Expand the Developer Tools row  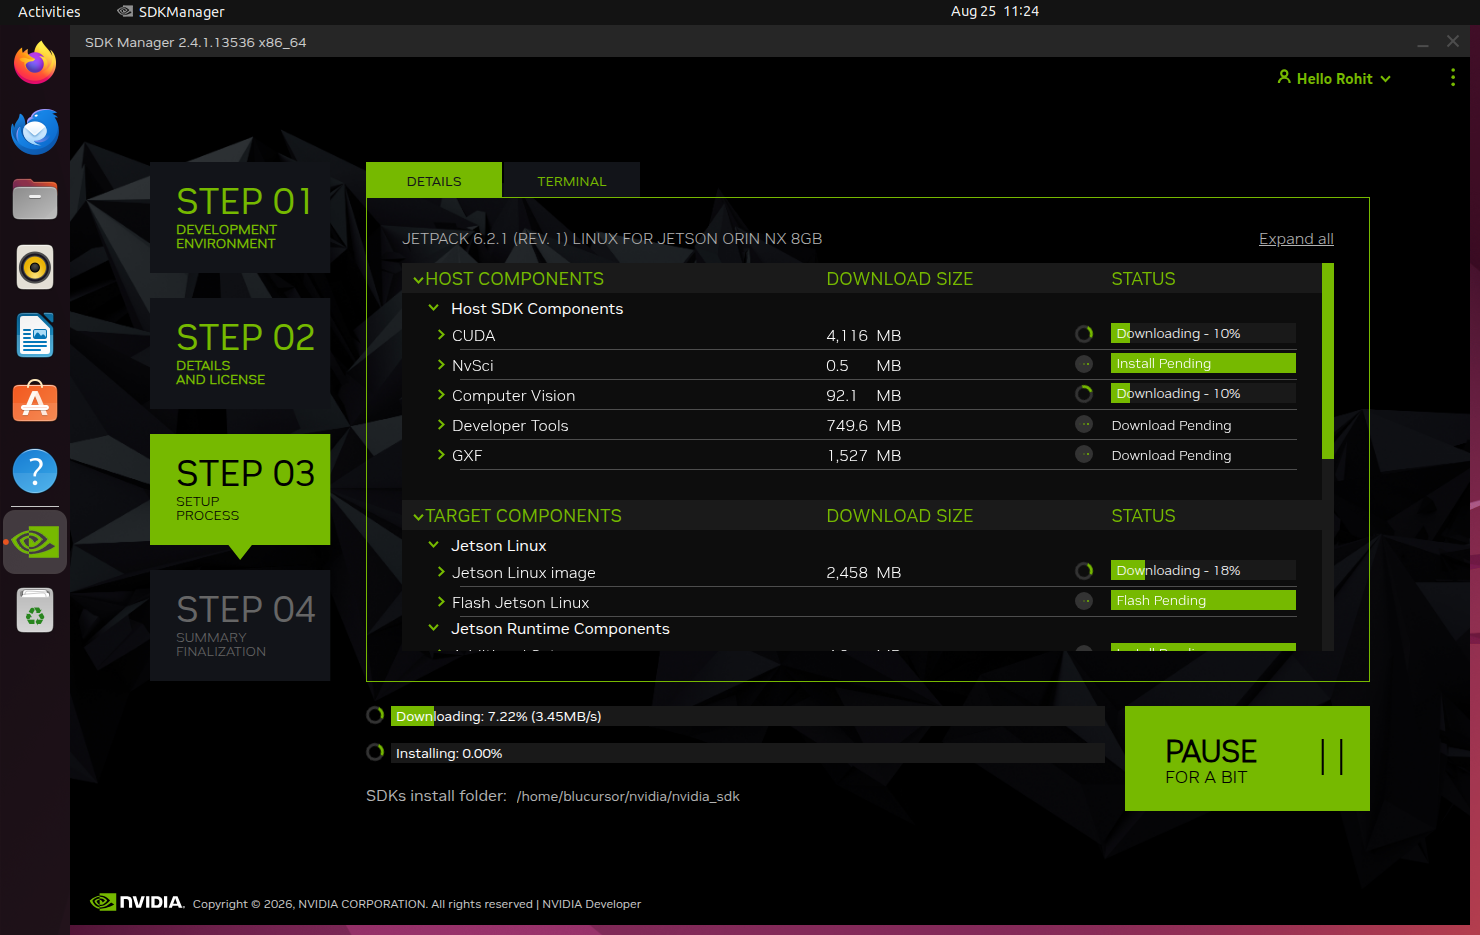click(x=441, y=425)
